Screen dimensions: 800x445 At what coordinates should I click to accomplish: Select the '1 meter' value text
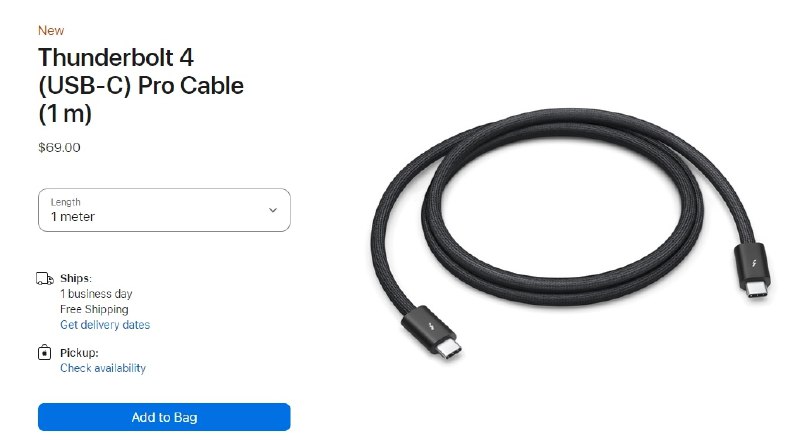[72, 217]
